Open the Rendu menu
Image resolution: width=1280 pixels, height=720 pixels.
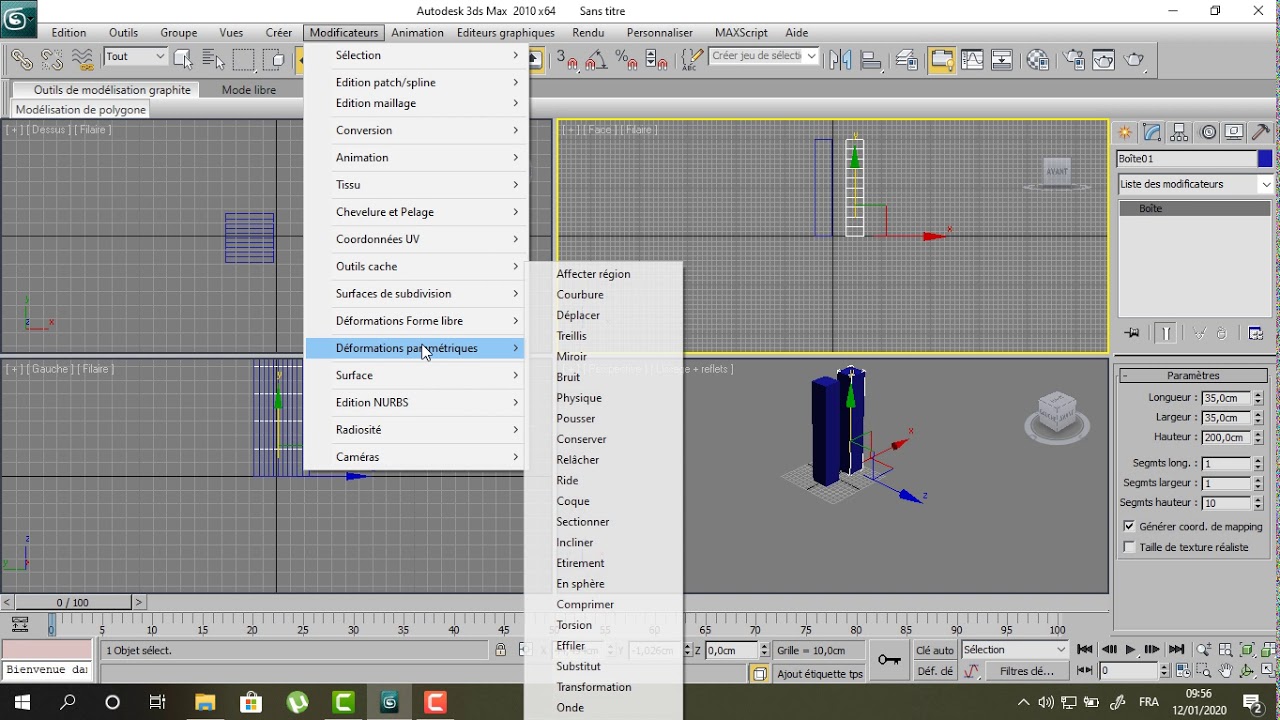(x=588, y=33)
